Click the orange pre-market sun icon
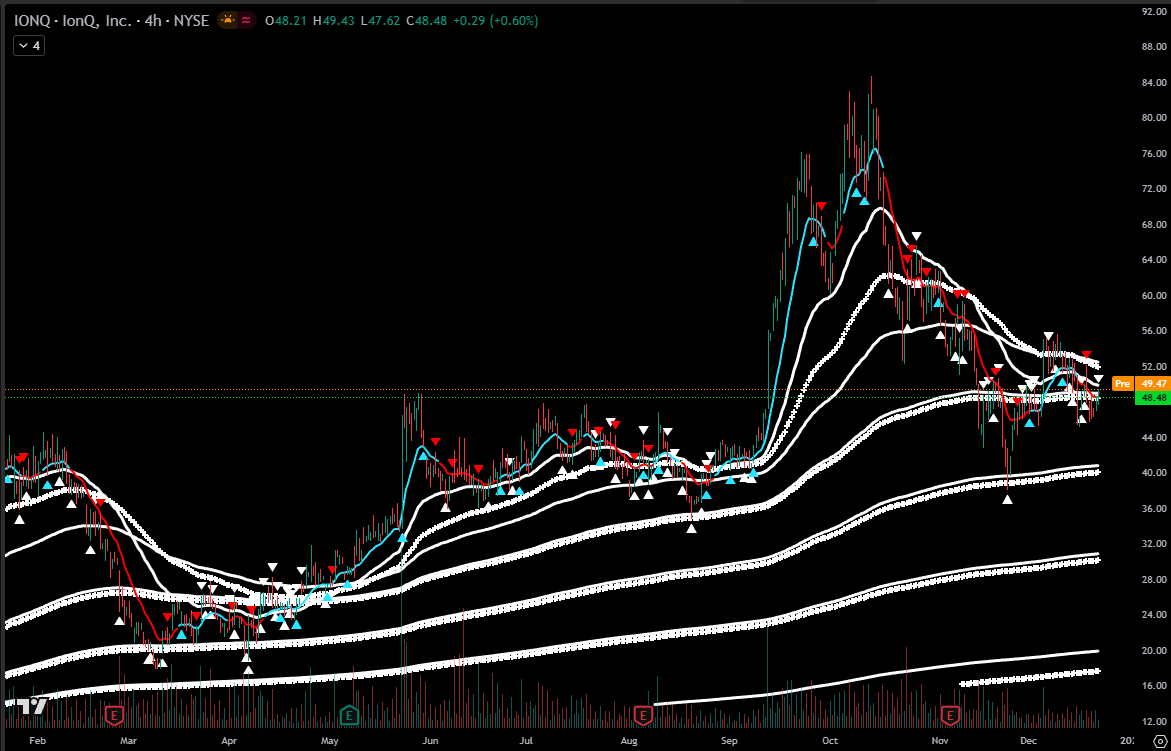The height and width of the screenshot is (751, 1171). (x=228, y=20)
